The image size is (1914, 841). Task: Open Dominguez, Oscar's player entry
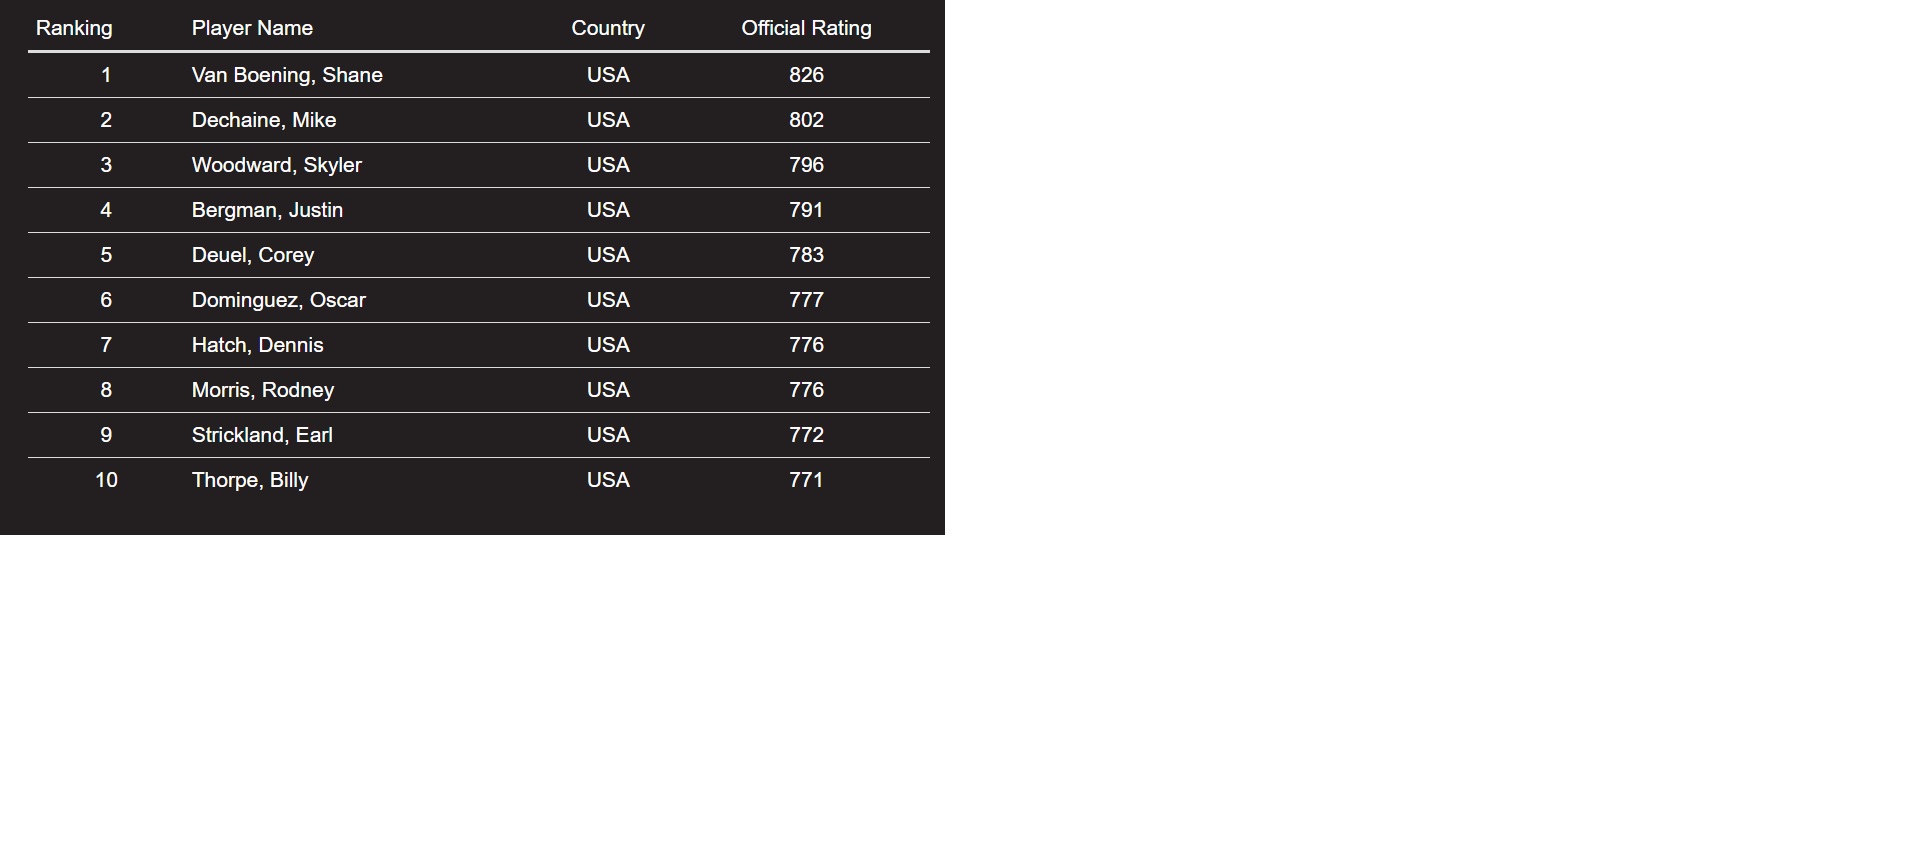pyautogui.click(x=279, y=300)
